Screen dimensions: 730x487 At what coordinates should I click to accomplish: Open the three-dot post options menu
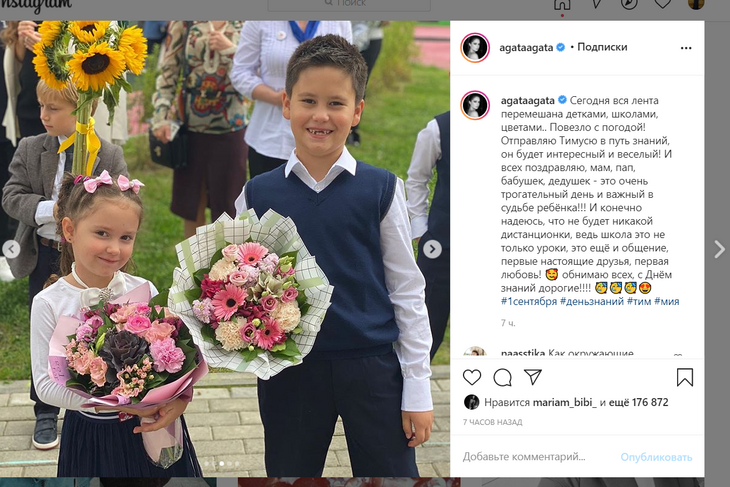(x=686, y=48)
